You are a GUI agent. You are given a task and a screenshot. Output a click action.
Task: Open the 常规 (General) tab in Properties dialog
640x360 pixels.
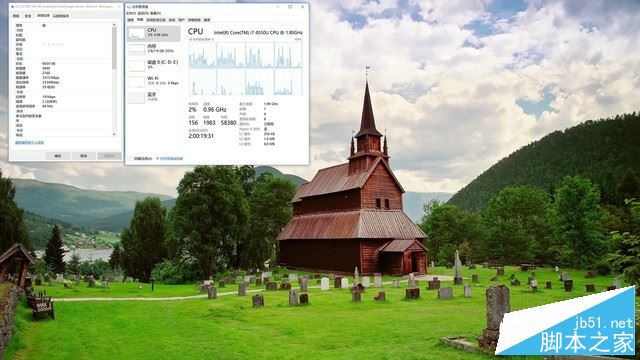tap(16, 16)
